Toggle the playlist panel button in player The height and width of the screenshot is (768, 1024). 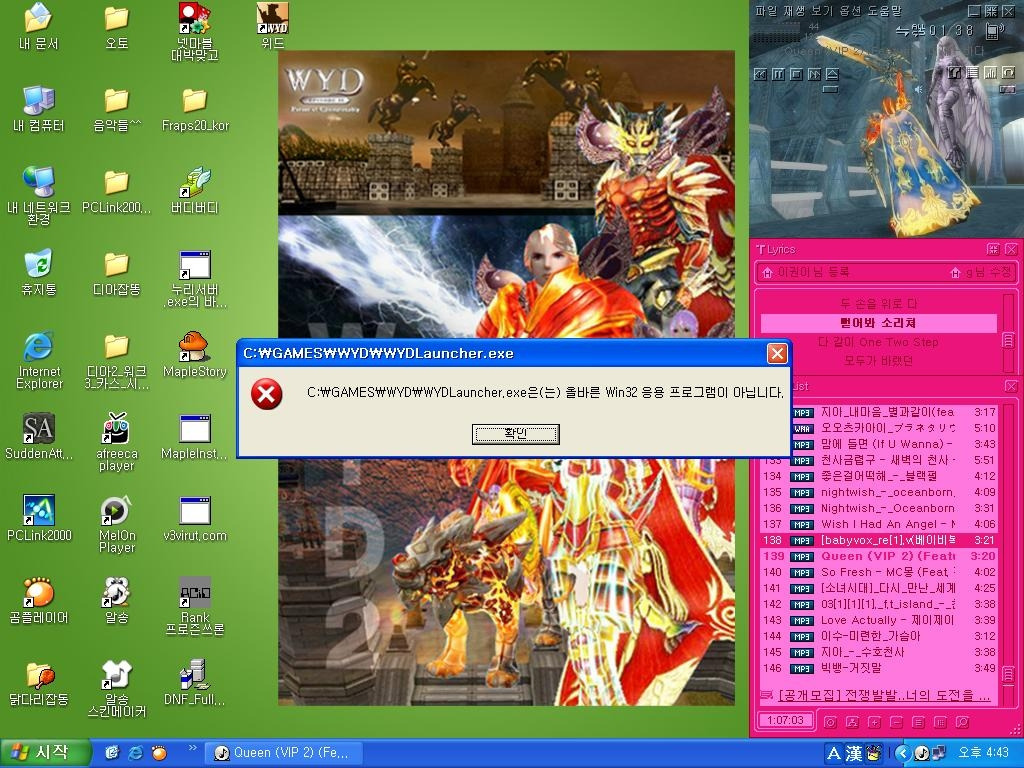click(972, 72)
